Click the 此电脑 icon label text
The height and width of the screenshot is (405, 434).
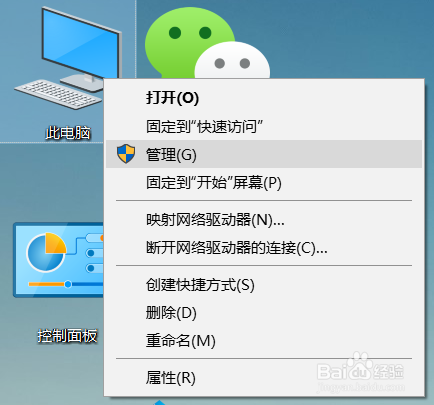click(68, 133)
